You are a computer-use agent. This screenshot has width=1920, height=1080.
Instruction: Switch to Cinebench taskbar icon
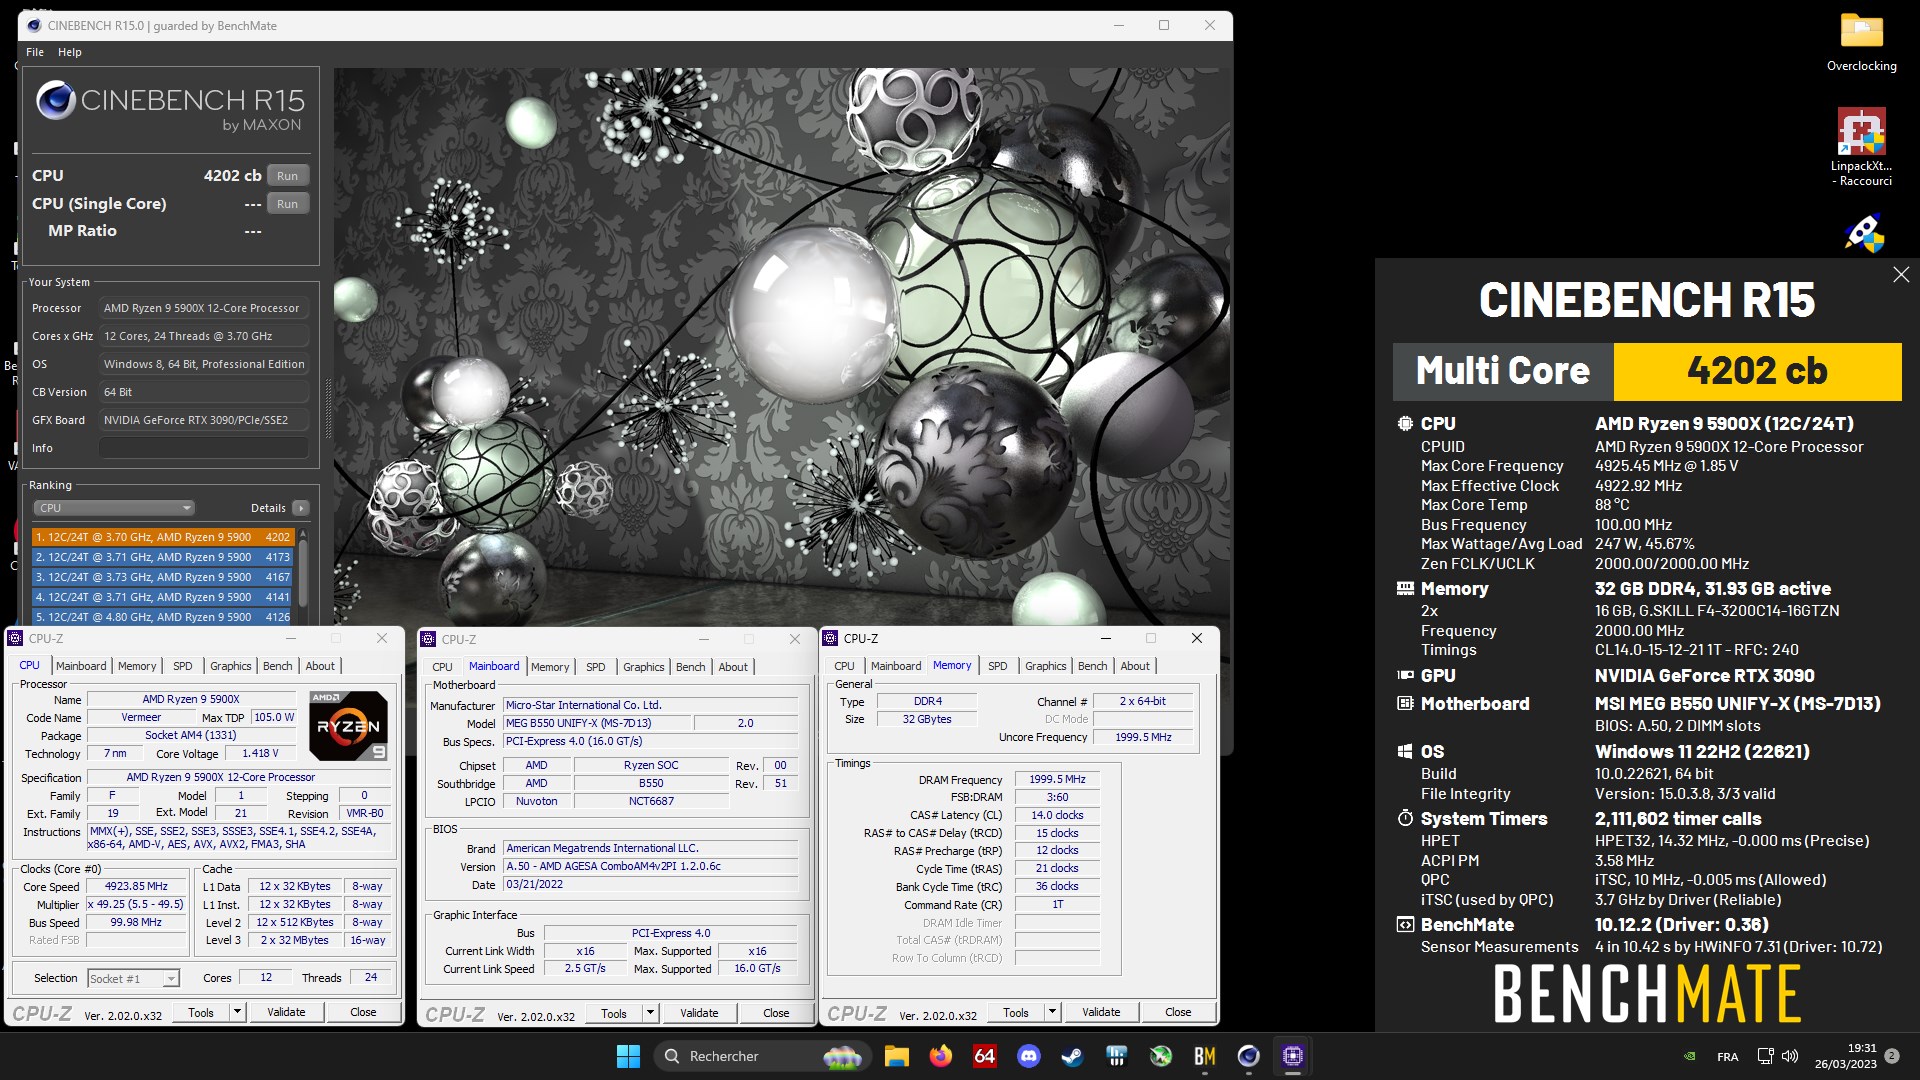[1248, 1056]
